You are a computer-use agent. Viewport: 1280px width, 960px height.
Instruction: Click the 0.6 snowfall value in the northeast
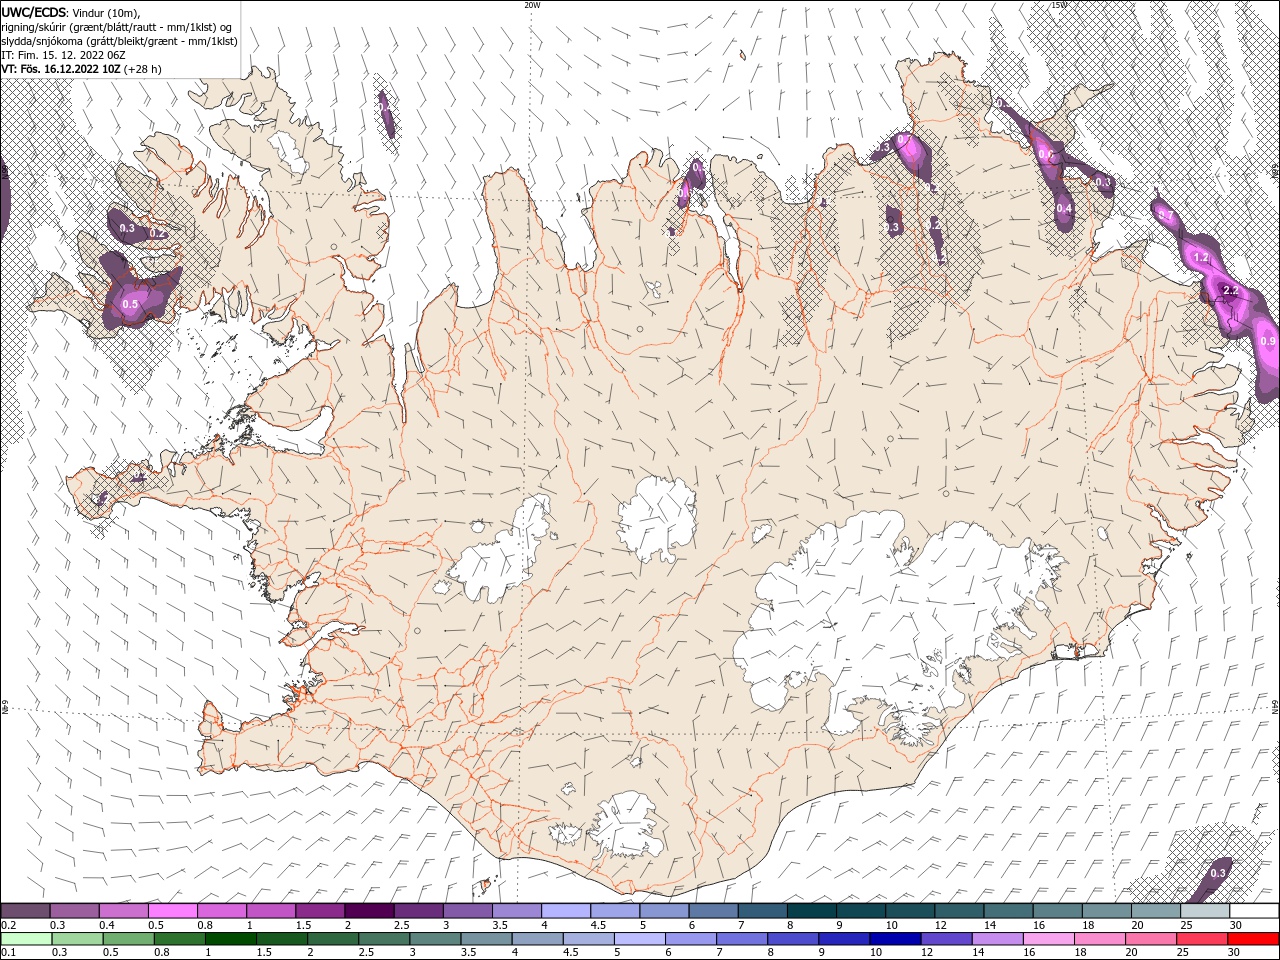click(1047, 155)
